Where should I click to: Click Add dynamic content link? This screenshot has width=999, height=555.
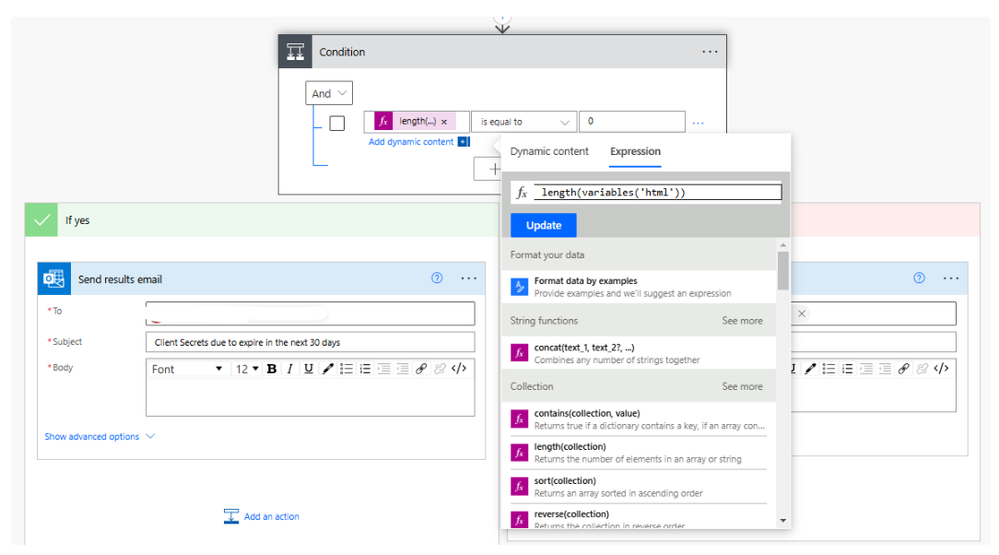tap(411, 141)
